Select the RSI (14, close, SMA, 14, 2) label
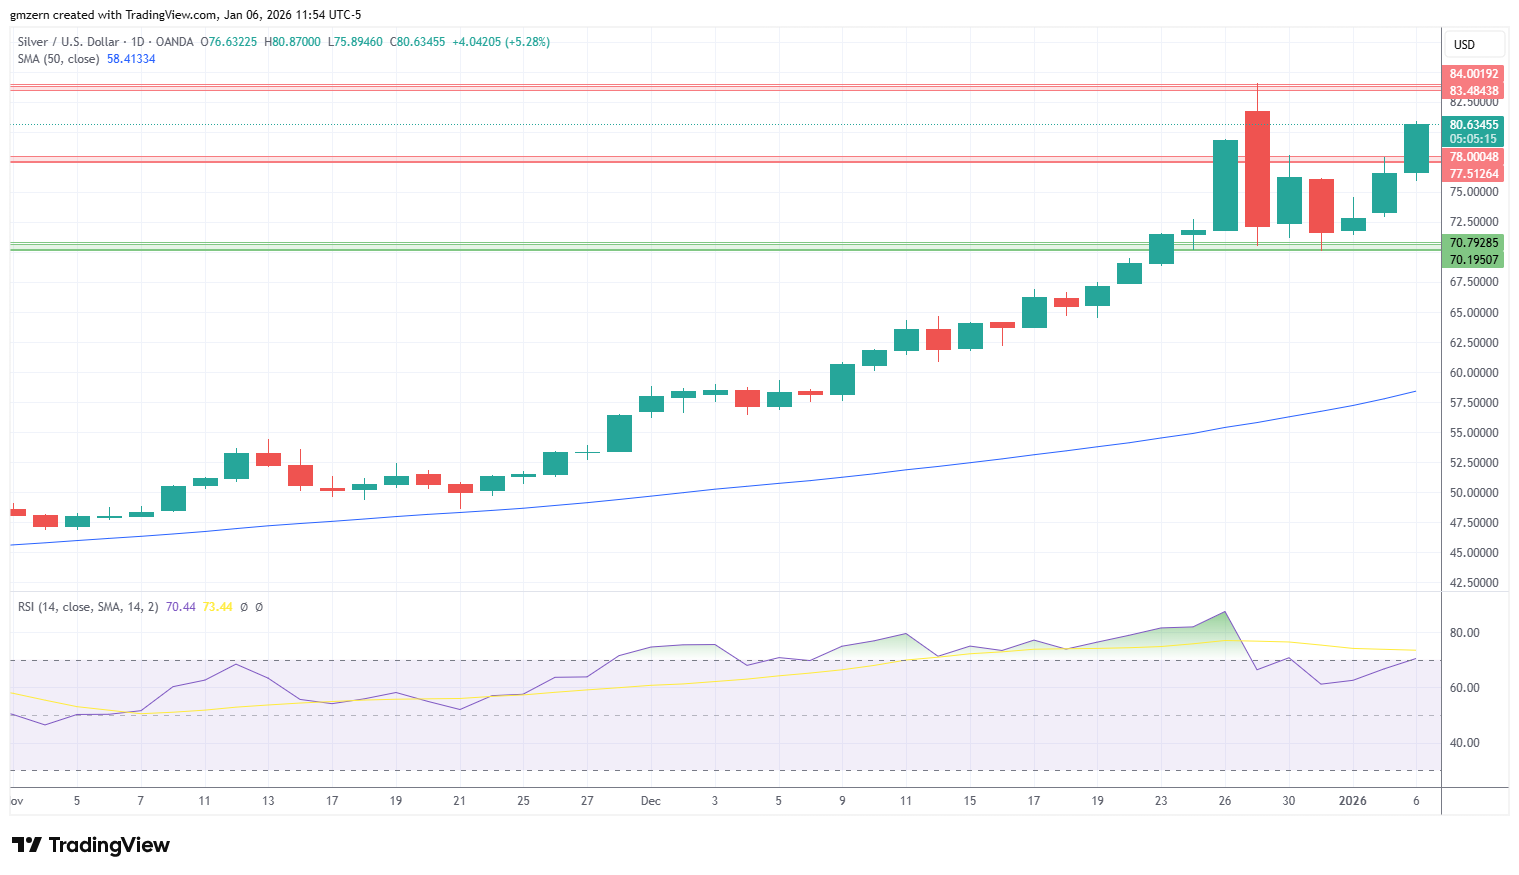The image size is (1519, 875). click(x=88, y=607)
